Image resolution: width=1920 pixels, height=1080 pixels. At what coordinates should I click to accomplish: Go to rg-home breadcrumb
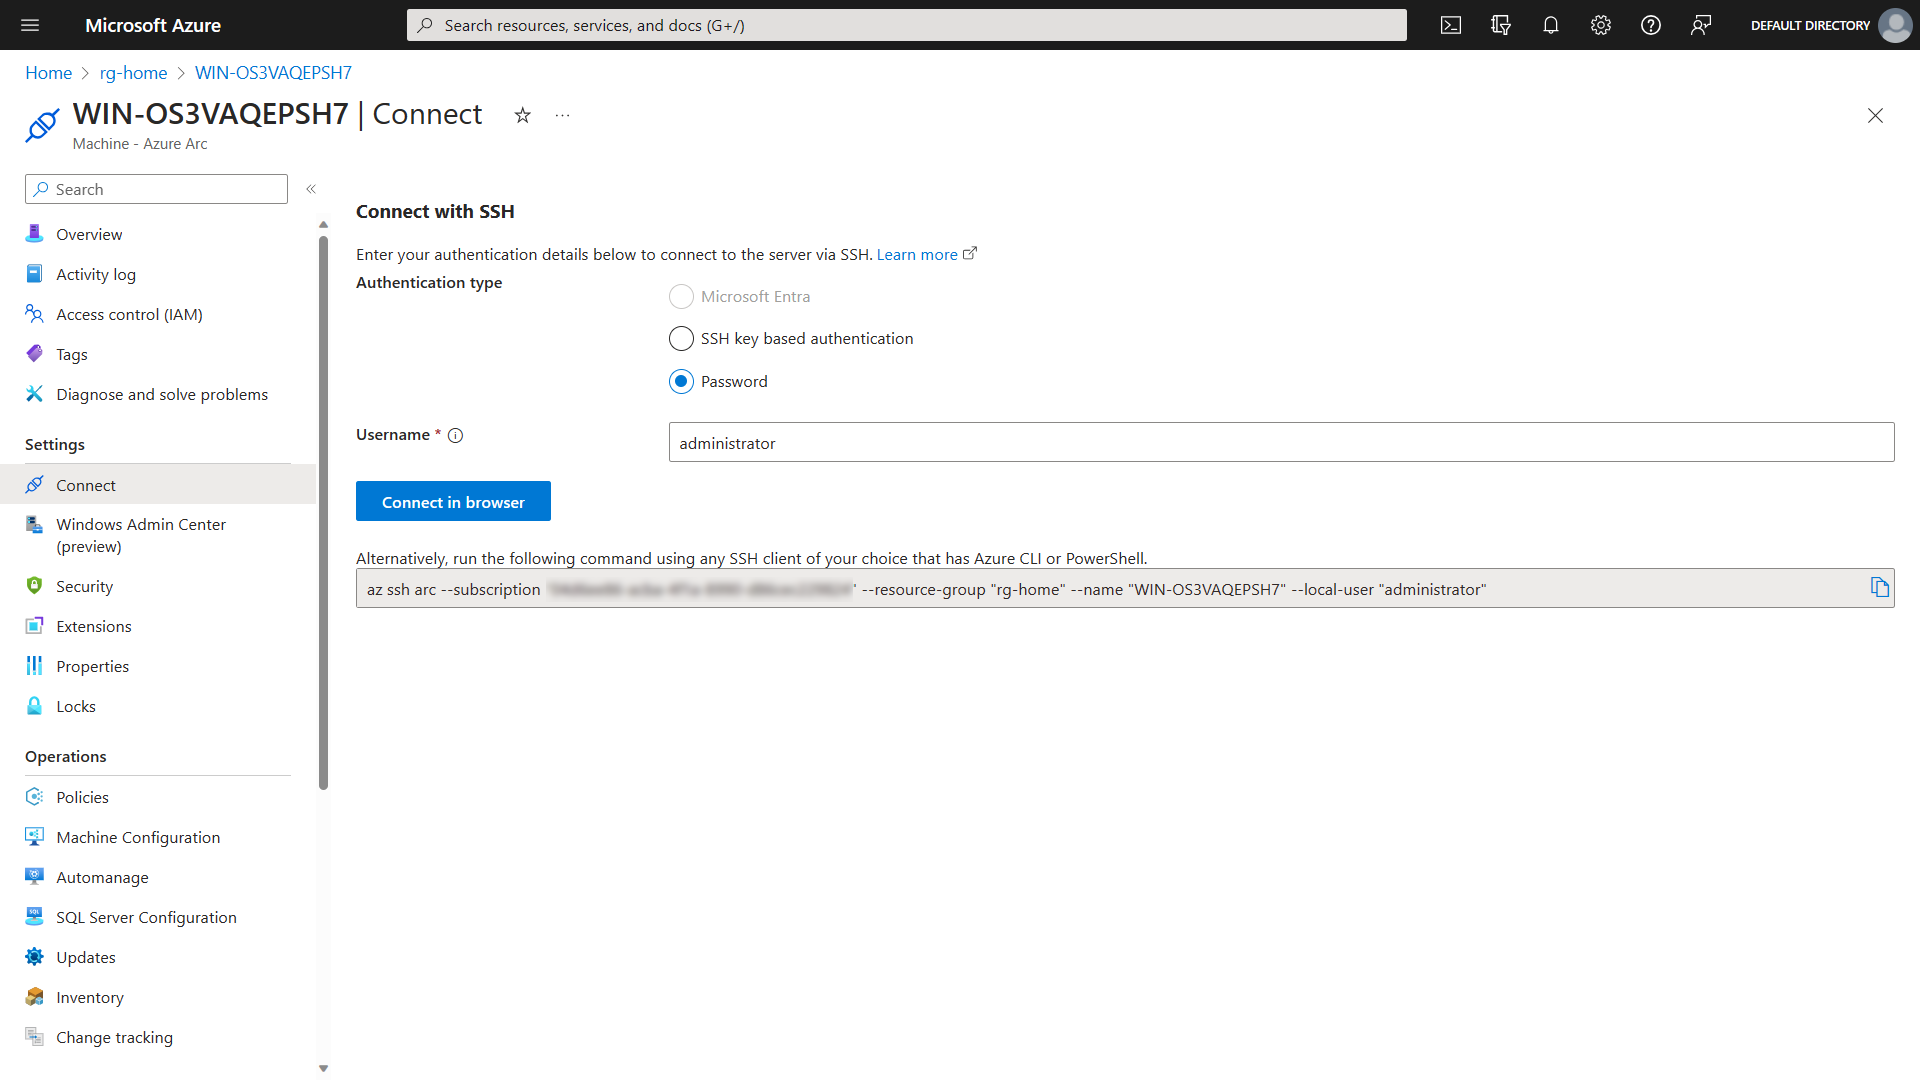(x=133, y=73)
